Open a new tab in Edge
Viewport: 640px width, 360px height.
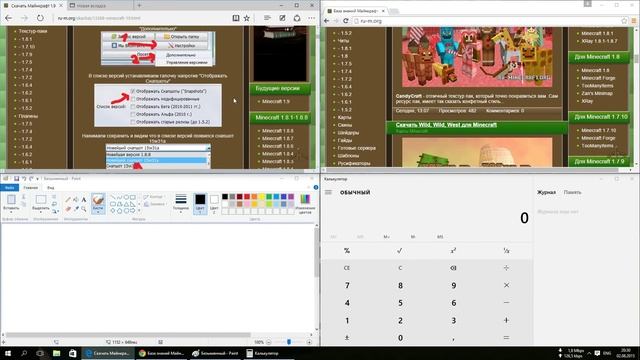(139, 6)
